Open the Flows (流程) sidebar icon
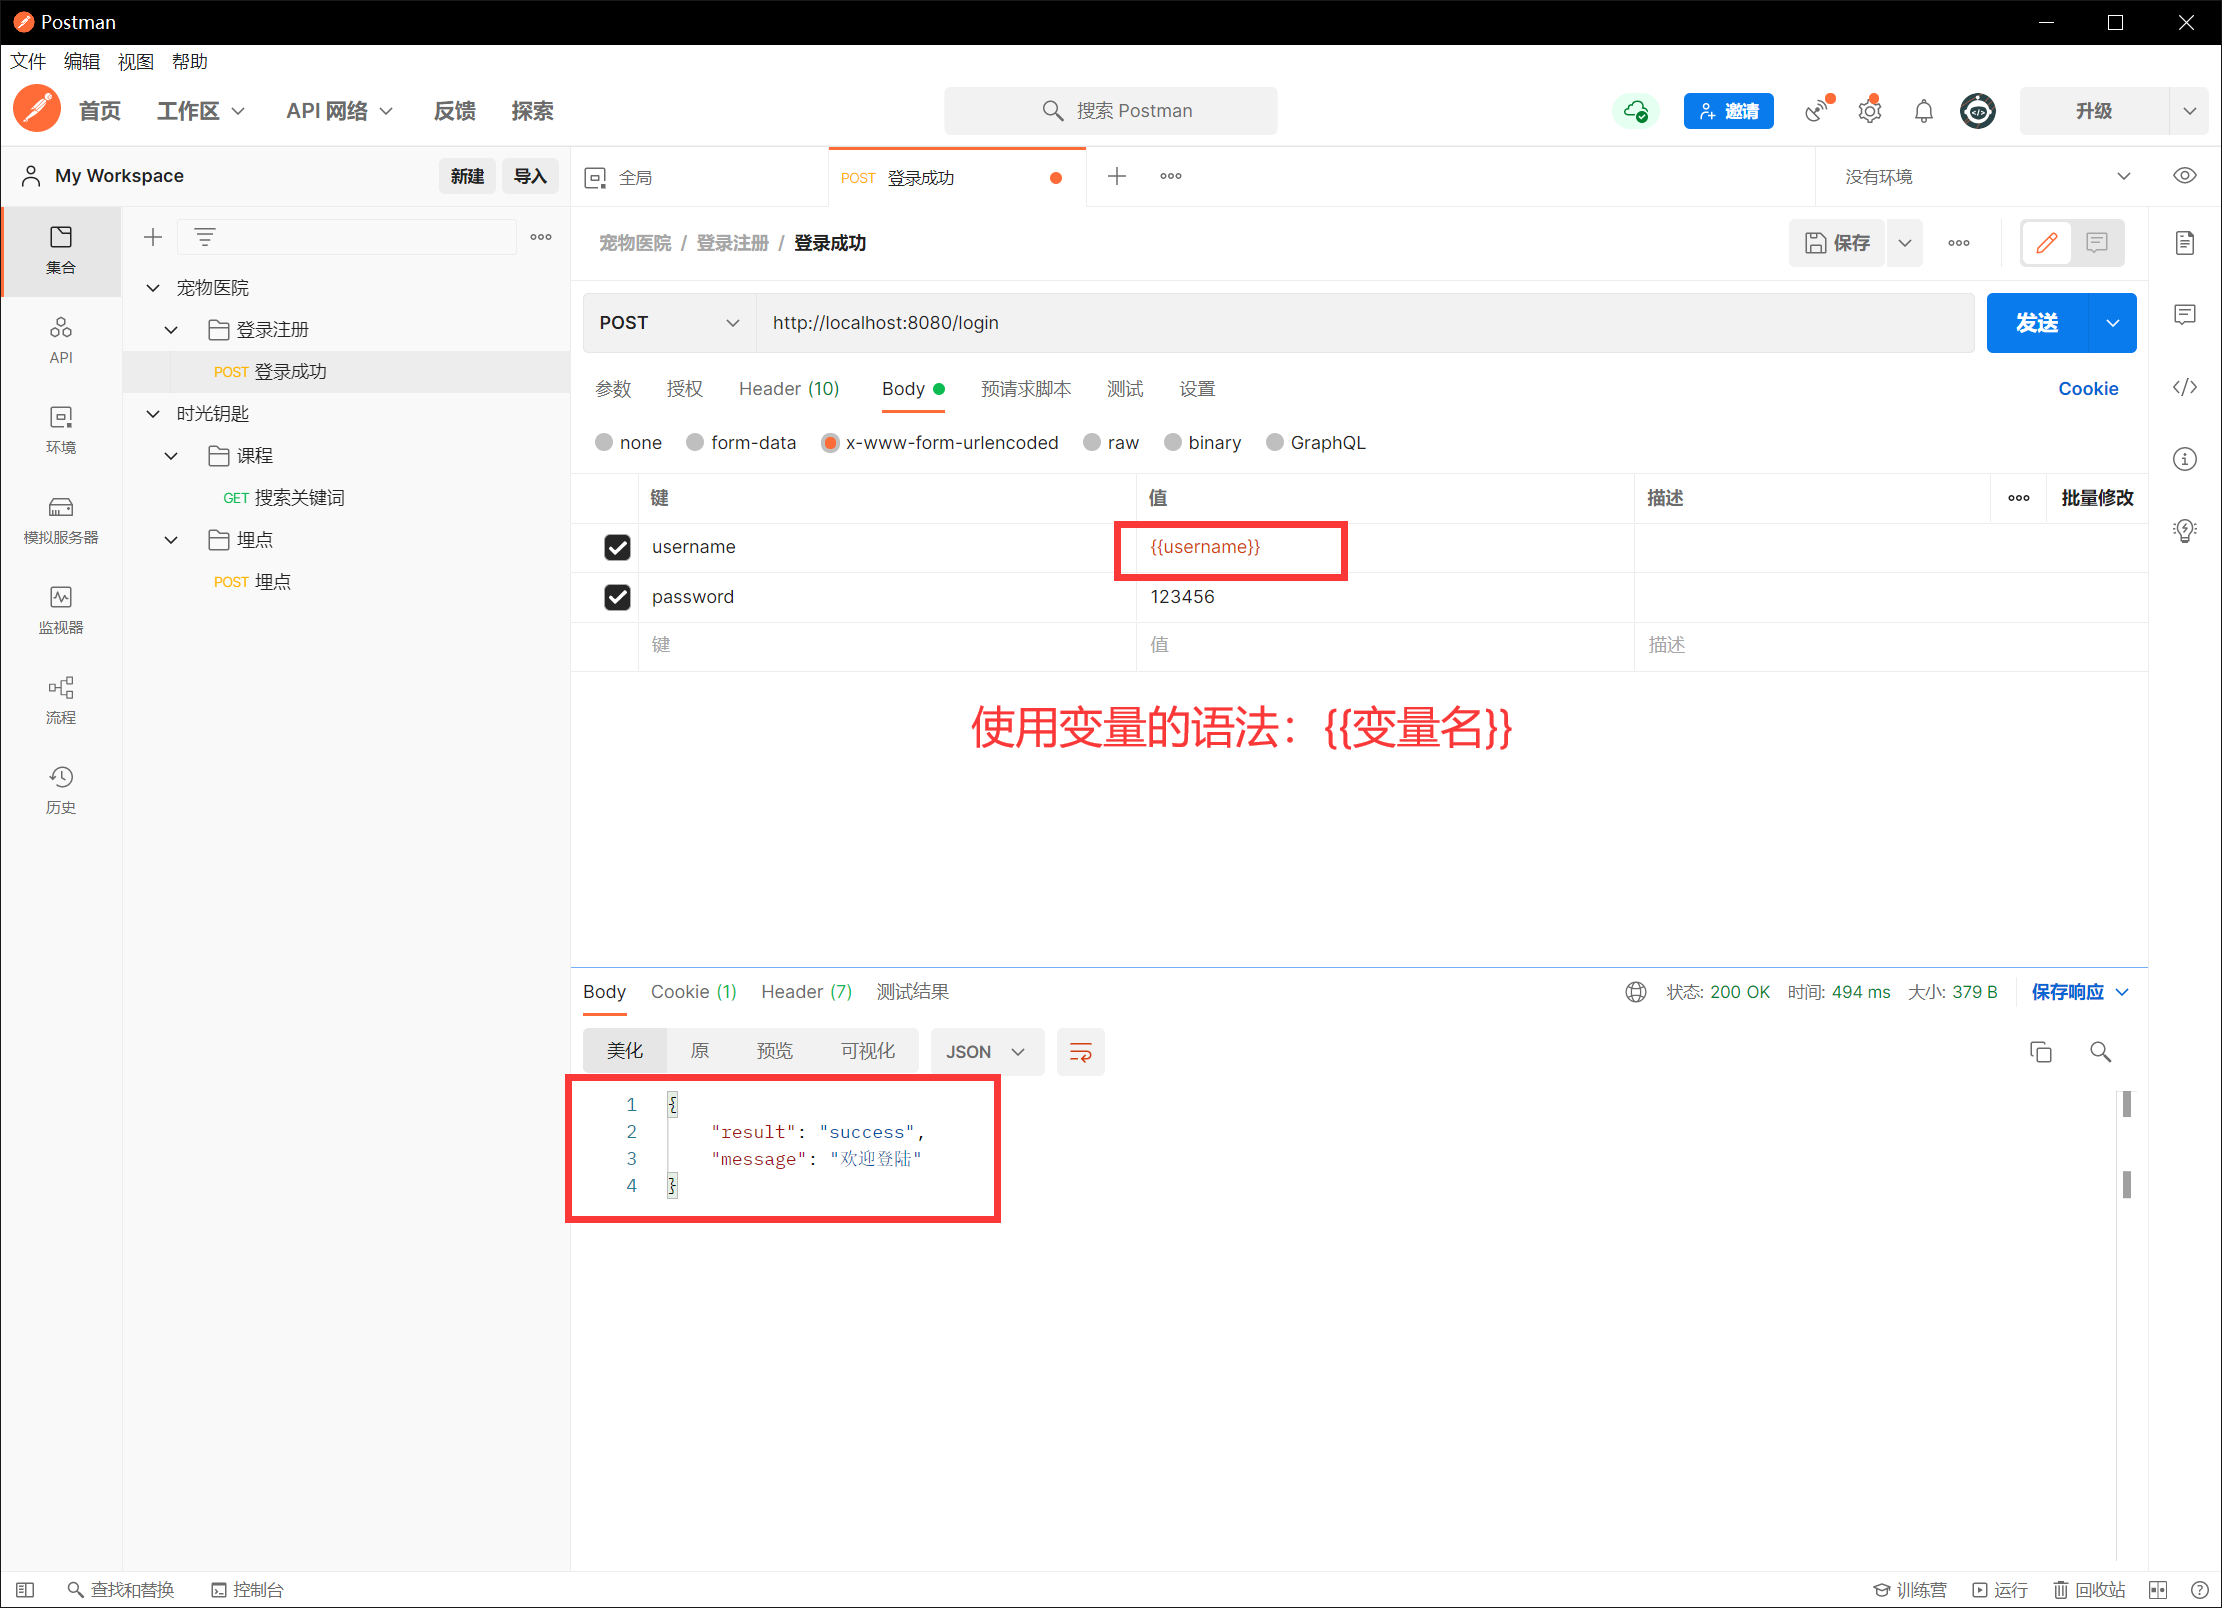 coord(61,698)
